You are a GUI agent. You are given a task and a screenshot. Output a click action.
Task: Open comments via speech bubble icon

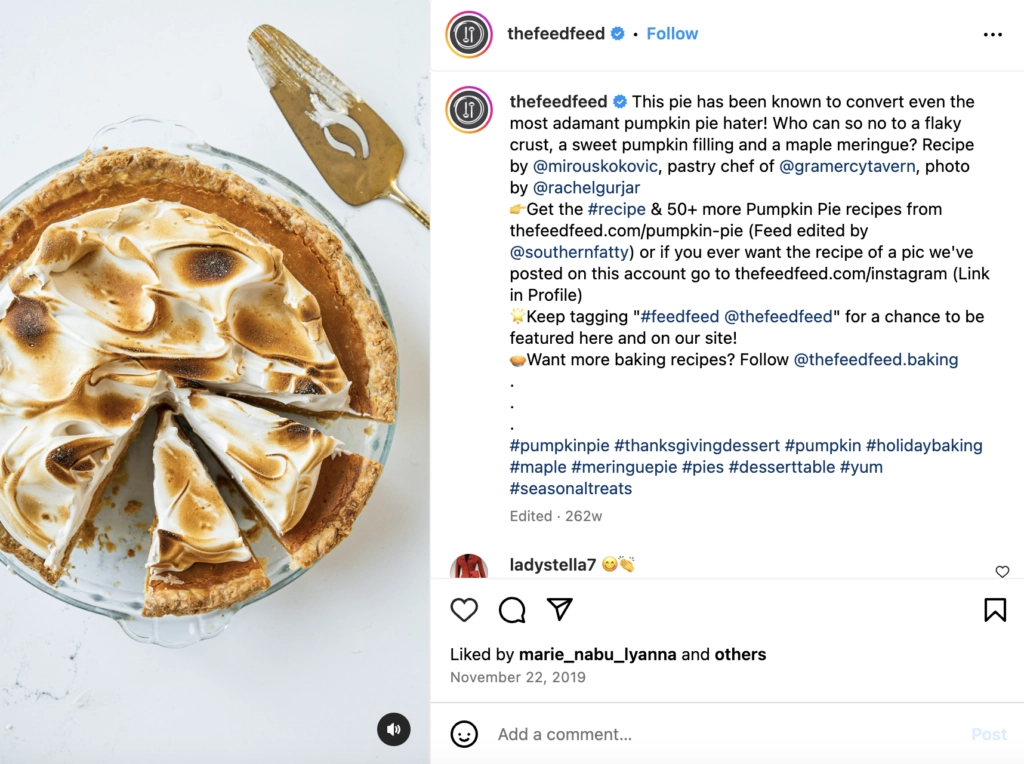pyautogui.click(x=512, y=610)
